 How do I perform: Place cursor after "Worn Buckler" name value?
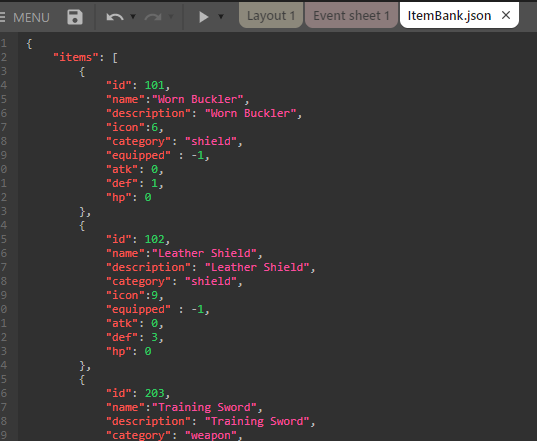click(x=243, y=99)
